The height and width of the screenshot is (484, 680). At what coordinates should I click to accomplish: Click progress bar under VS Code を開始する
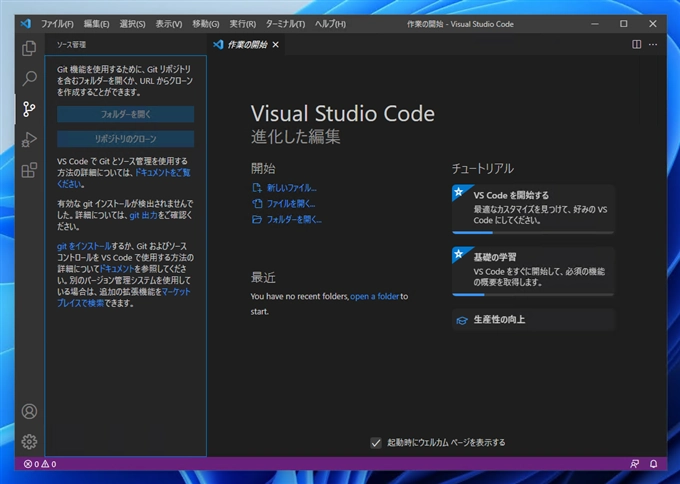533,233
